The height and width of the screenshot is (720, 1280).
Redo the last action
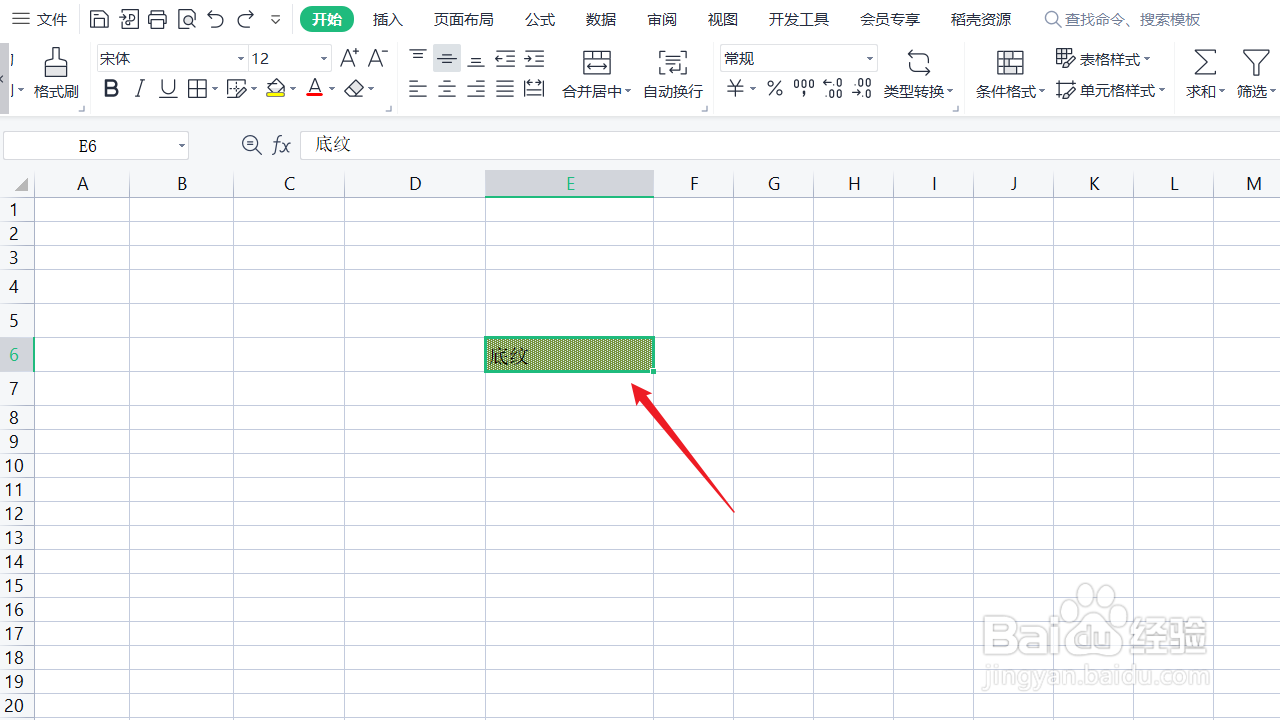point(245,19)
